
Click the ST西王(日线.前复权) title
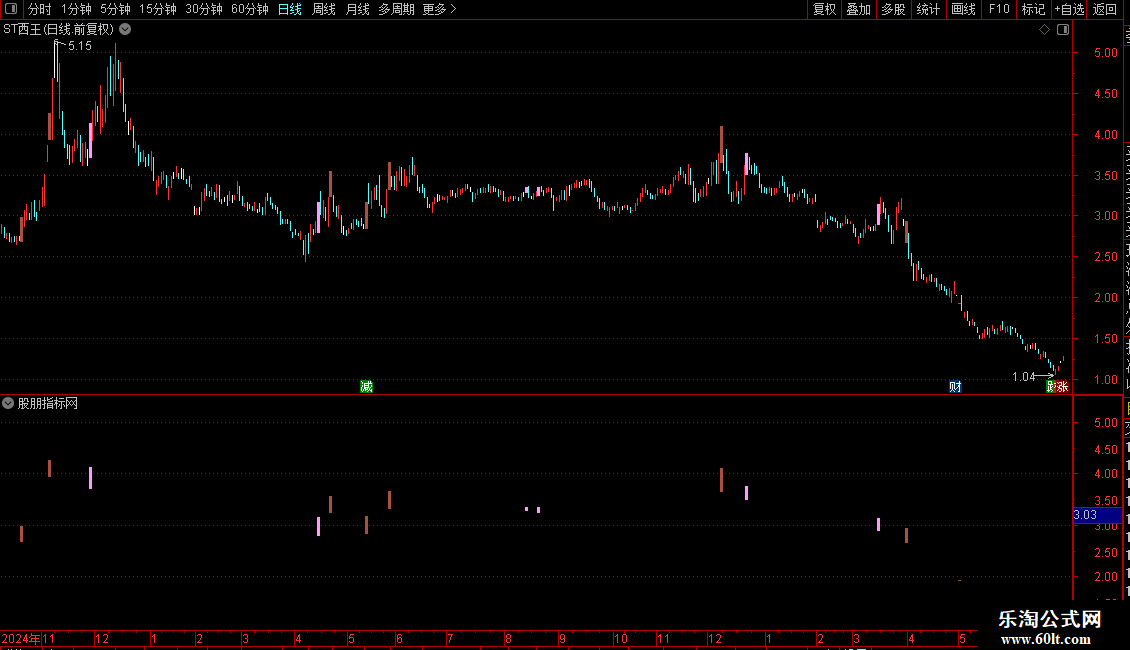tap(58, 30)
